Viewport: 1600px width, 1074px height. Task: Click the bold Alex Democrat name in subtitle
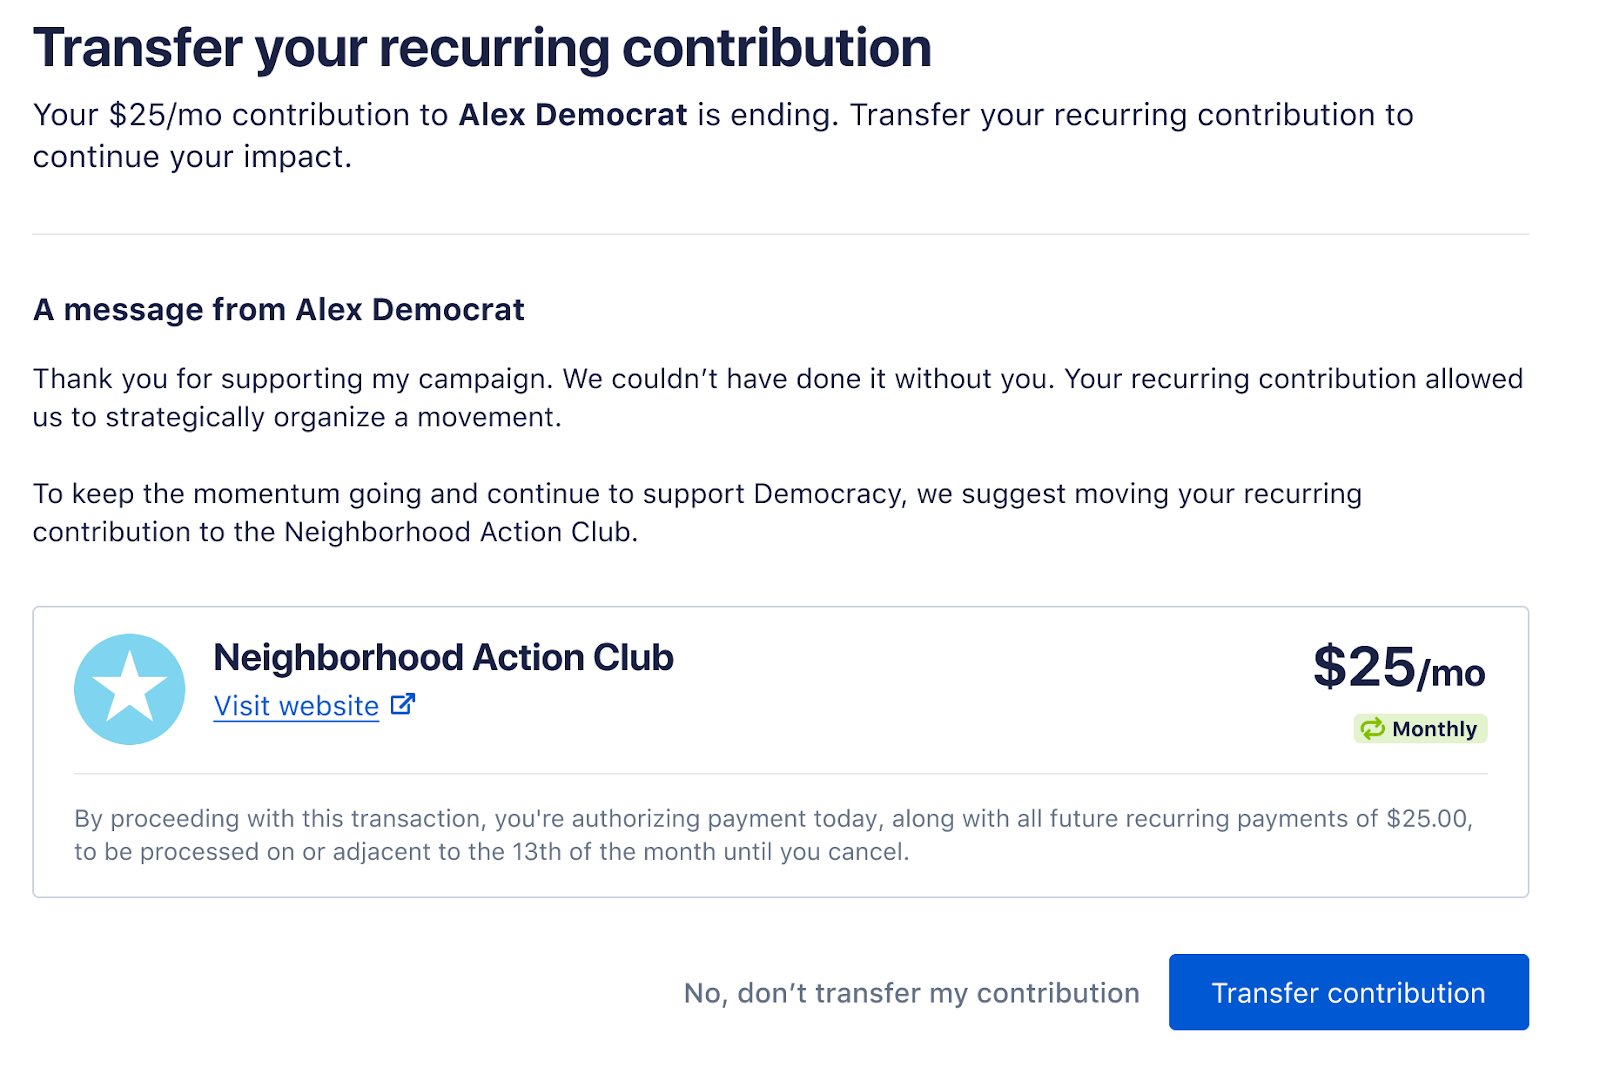[572, 115]
